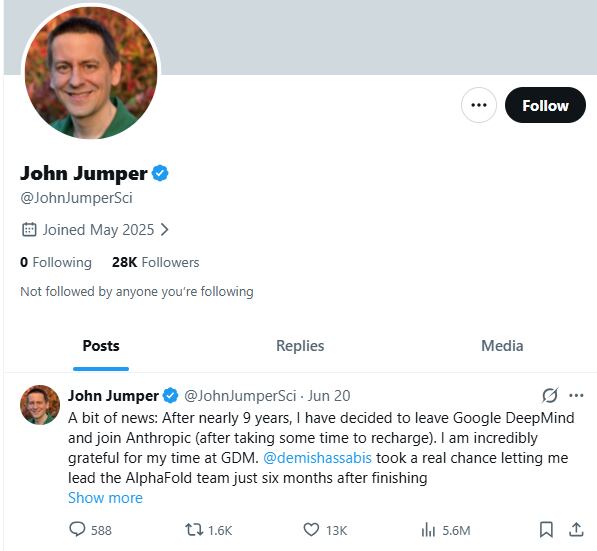The image size is (597, 551).
Task: View the 0 Following list
Action: click(56, 262)
